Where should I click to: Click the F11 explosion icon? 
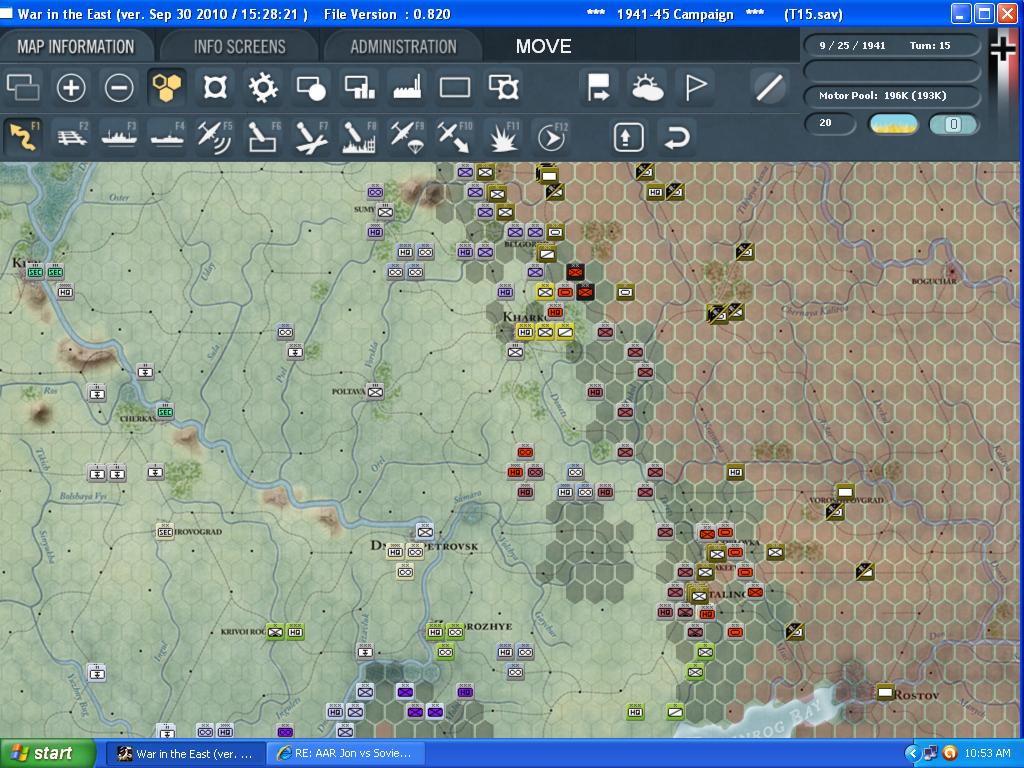(x=504, y=136)
